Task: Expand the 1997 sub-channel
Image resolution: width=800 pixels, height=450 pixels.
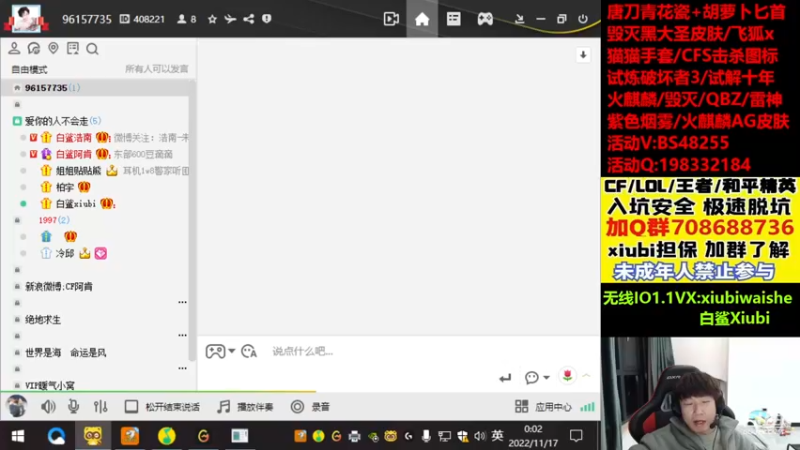Action: point(17,220)
